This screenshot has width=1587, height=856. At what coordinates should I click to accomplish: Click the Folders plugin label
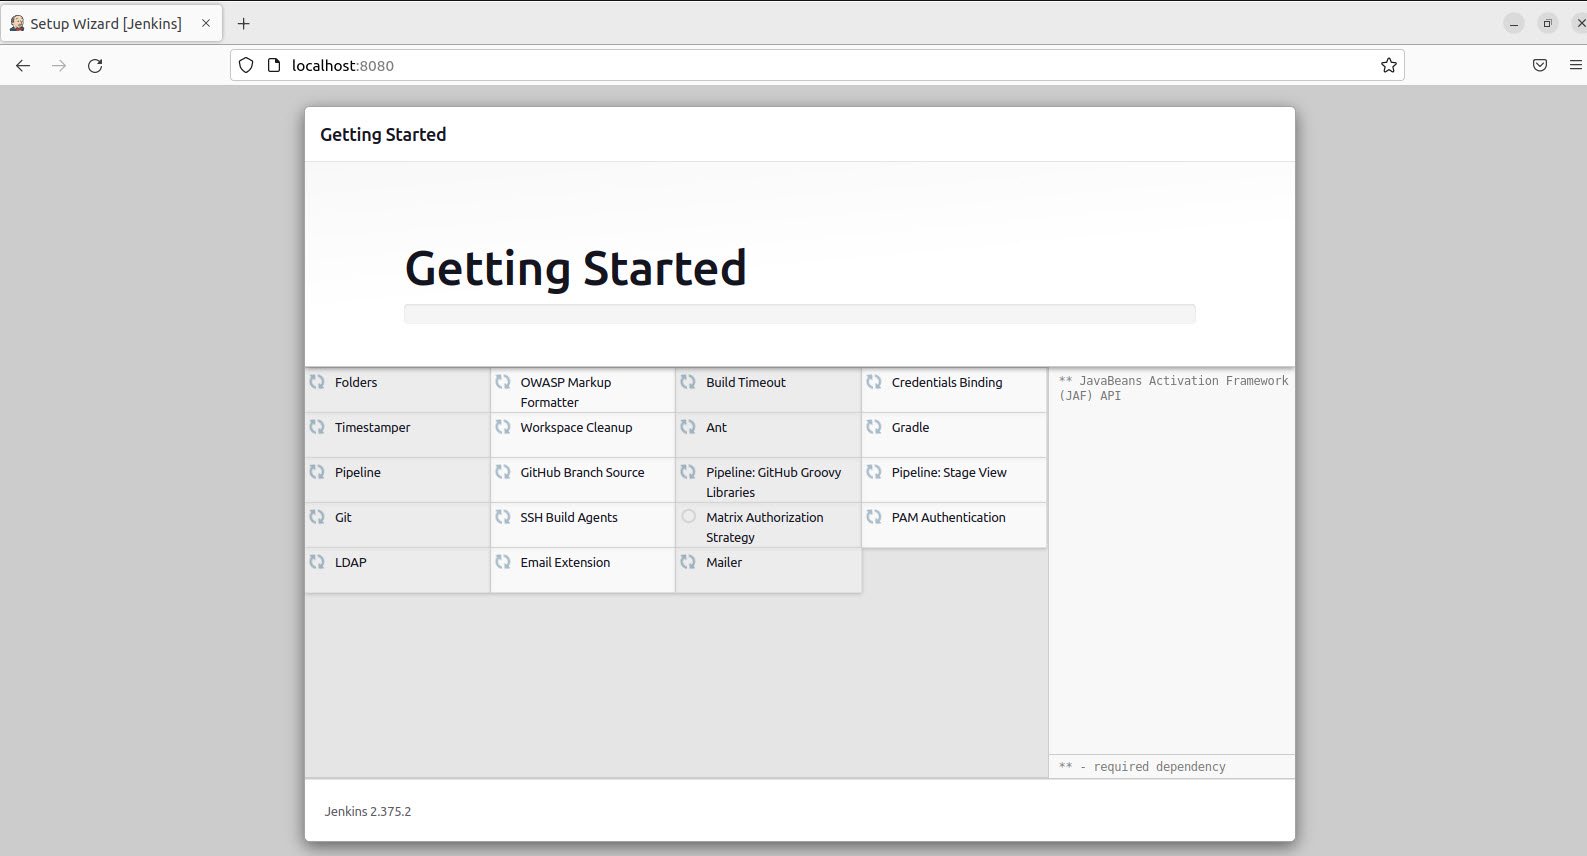coord(356,383)
